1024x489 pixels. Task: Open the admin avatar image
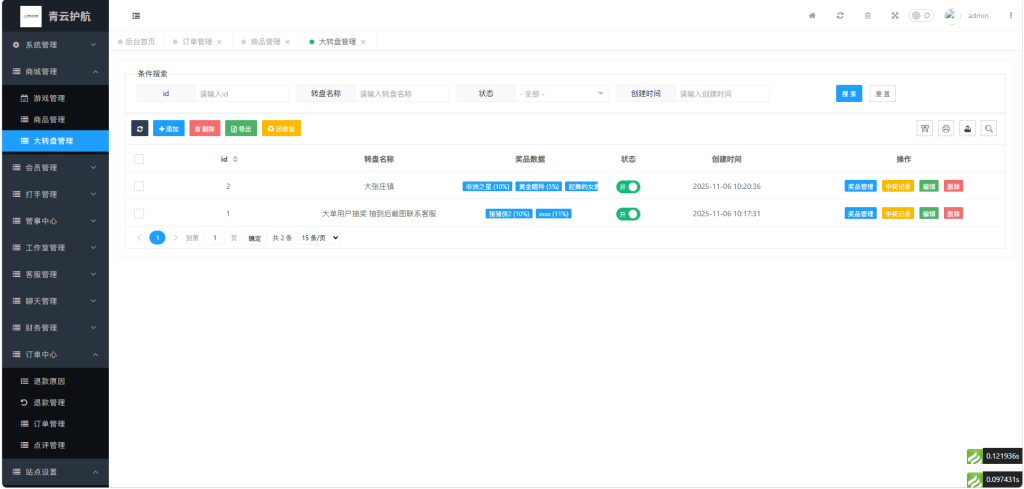coord(951,16)
